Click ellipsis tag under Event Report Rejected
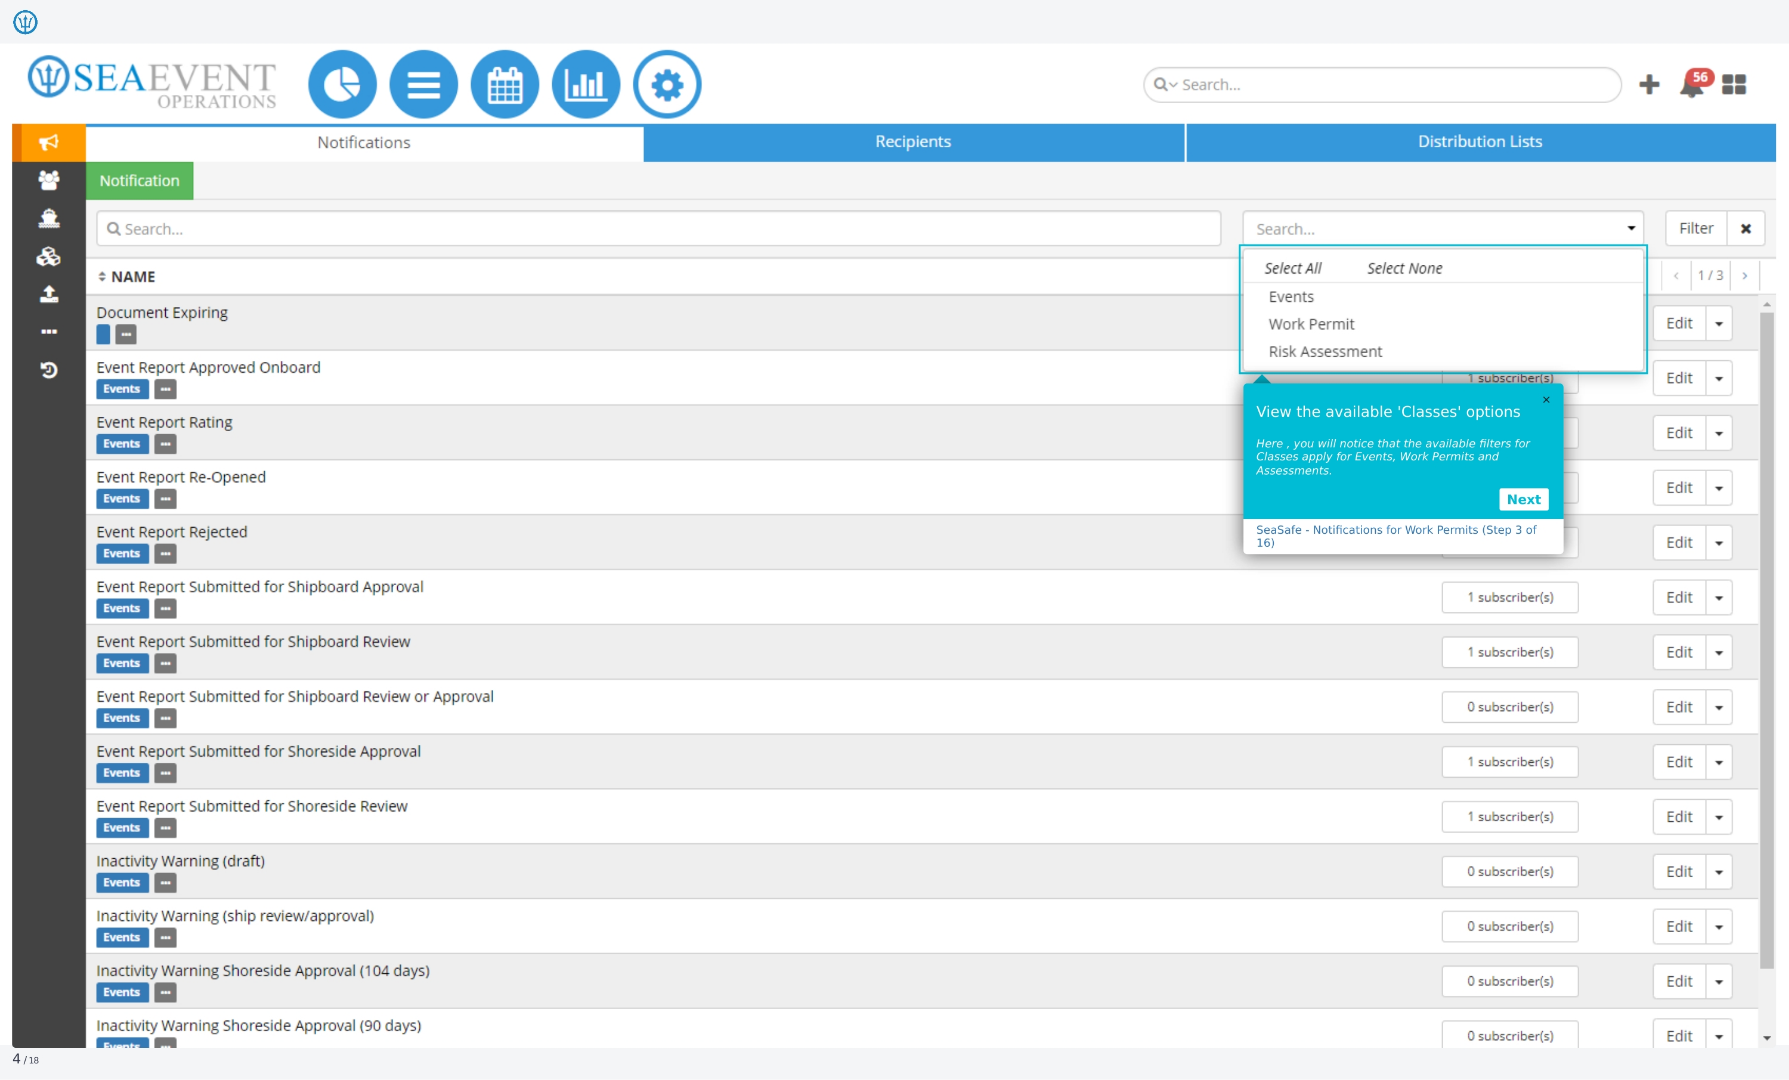Viewport: 1789px width, 1080px height. click(166, 554)
